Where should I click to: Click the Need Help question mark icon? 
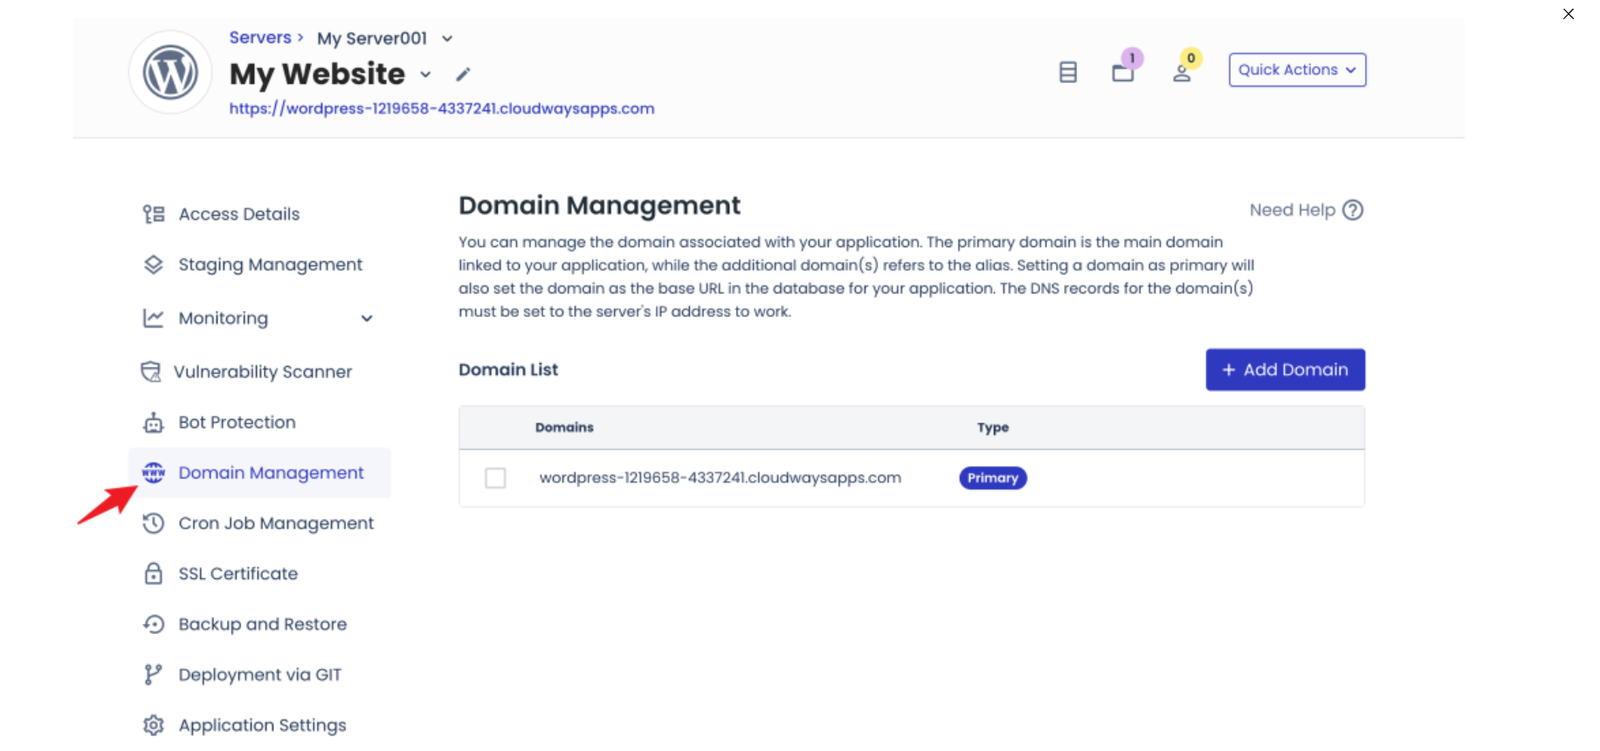pos(1353,210)
